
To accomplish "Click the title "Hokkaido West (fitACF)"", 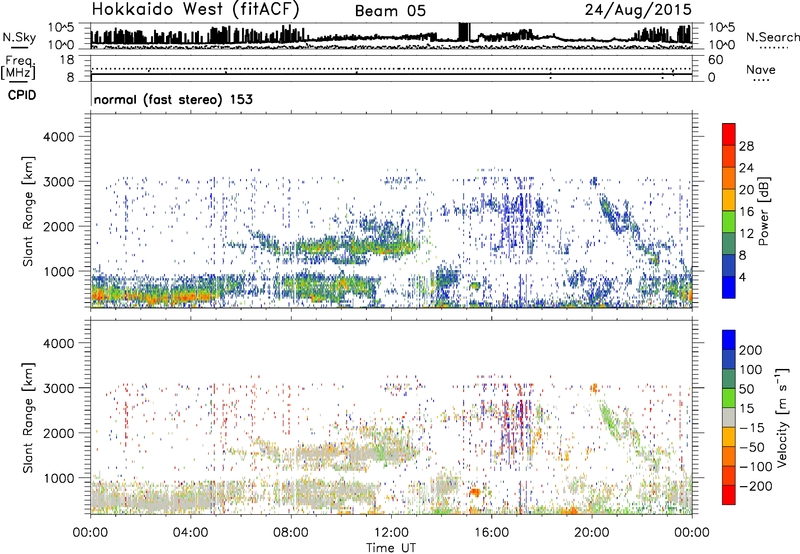I will (x=195, y=9).
